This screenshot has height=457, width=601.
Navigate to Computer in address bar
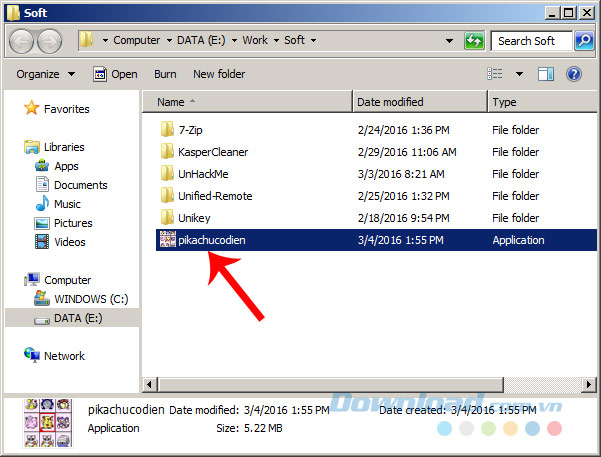[x=137, y=40]
